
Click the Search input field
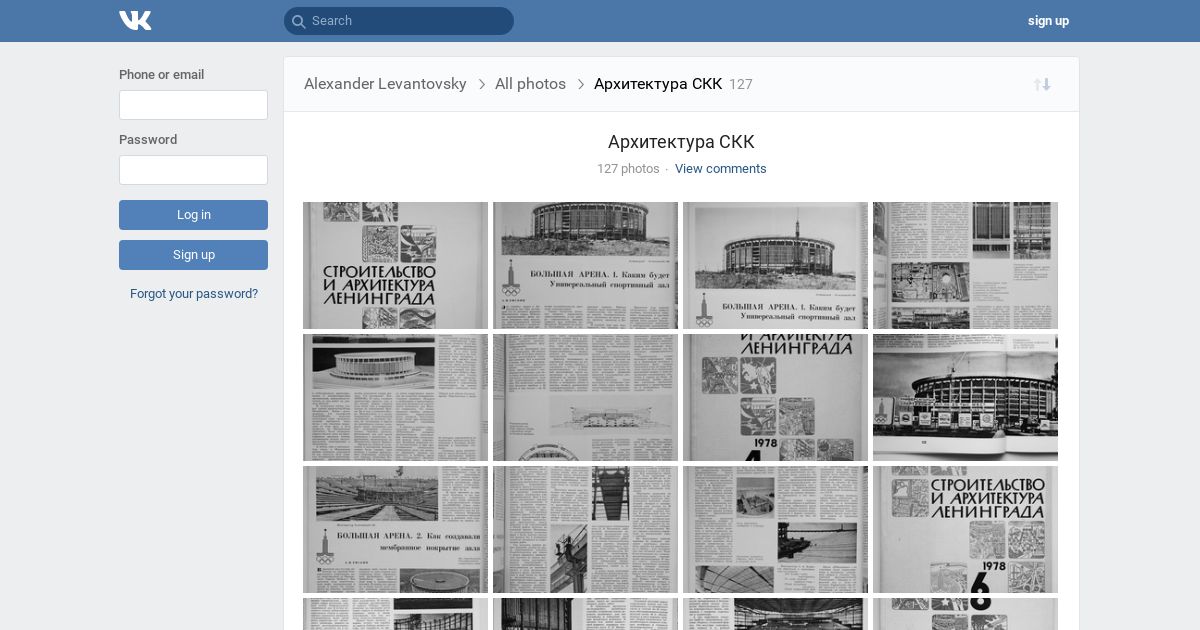399,21
